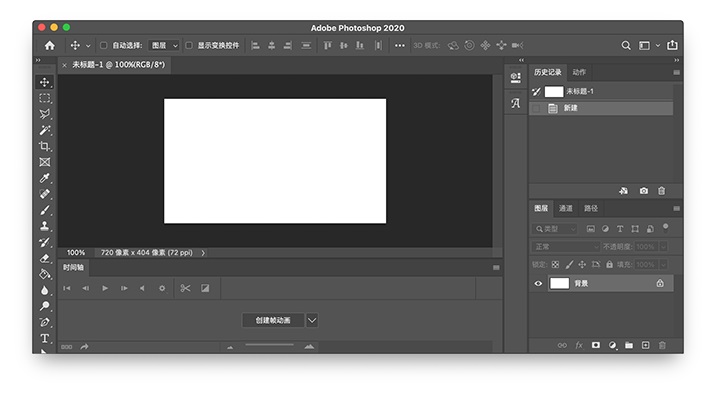The height and width of the screenshot is (396, 716).
Task: Select the 未标题-1 document tab
Action: point(118,65)
